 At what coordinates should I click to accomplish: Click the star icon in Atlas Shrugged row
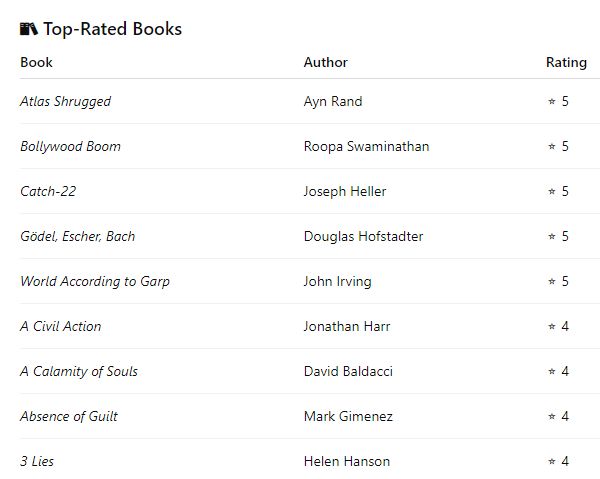[x=551, y=102]
